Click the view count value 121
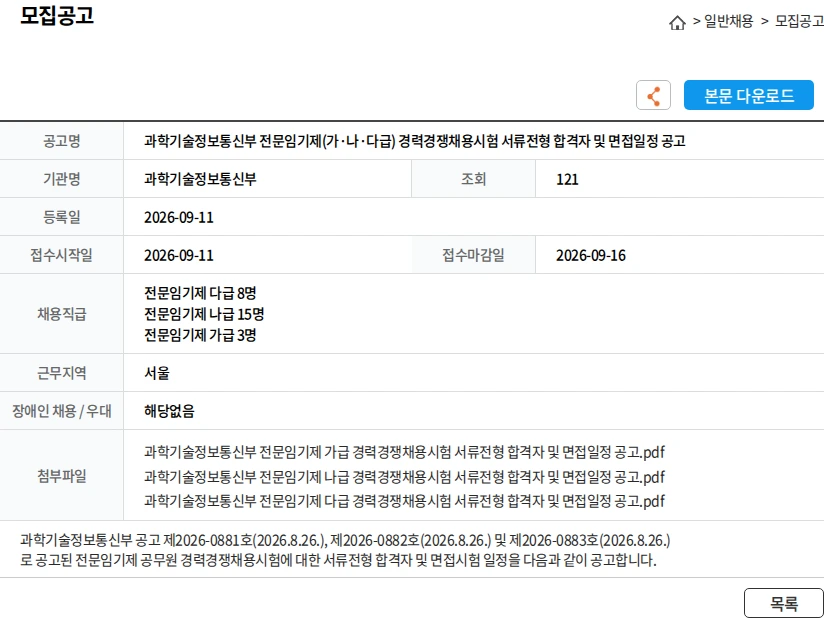824x618 pixels. point(567,180)
